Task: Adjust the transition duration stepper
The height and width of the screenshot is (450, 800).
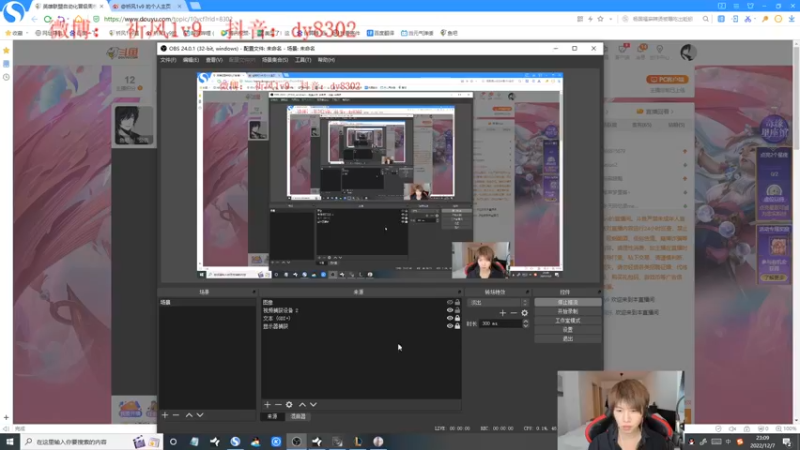Action: point(526,323)
